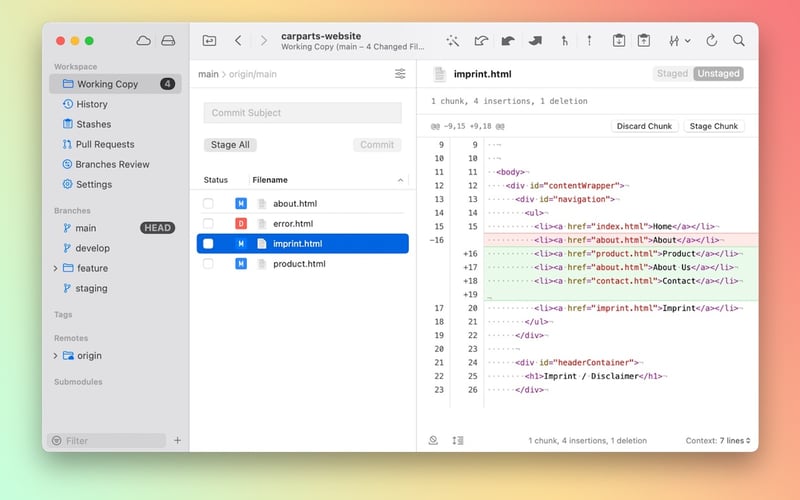Toggle the line wrapping icon below diff
Viewport: 800px width, 500px height.
[x=458, y=440]
